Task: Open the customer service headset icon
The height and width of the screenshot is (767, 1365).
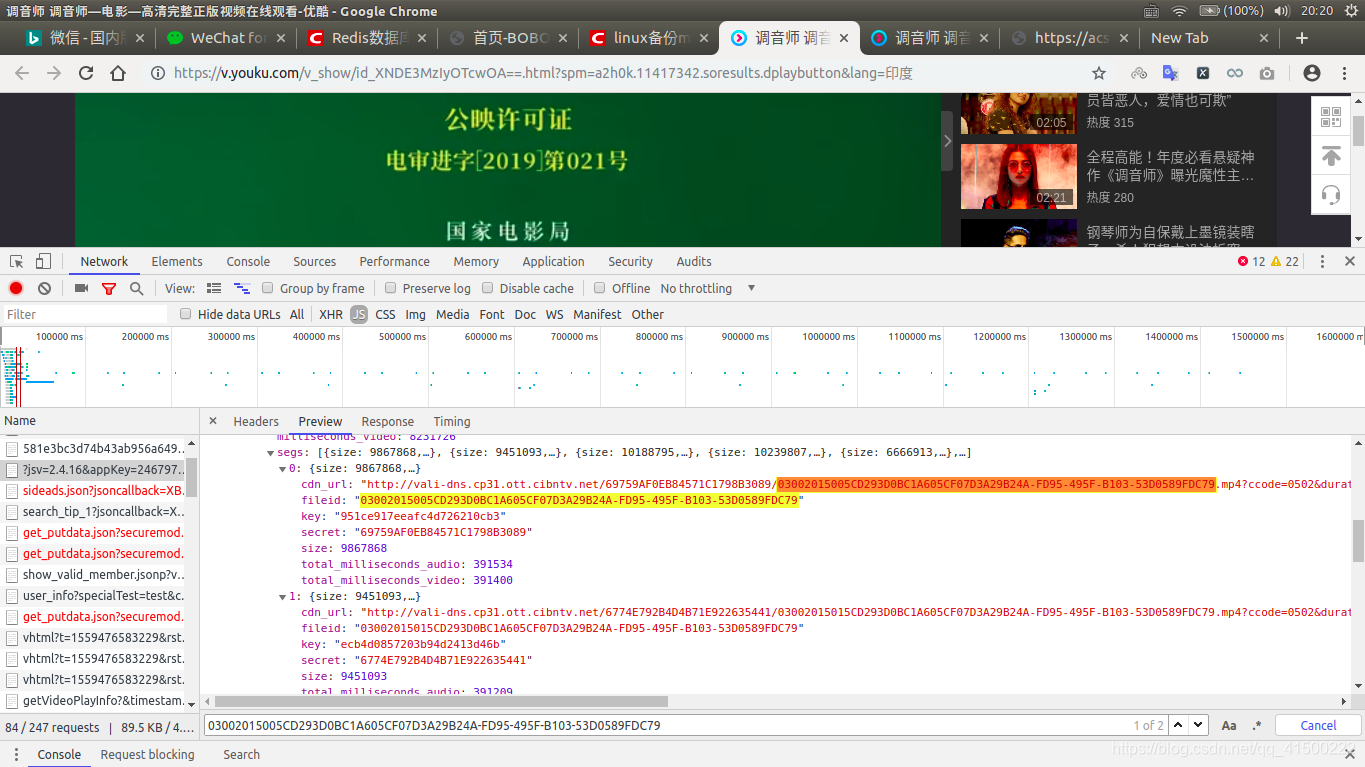Action: click(x=1331, y=195)
